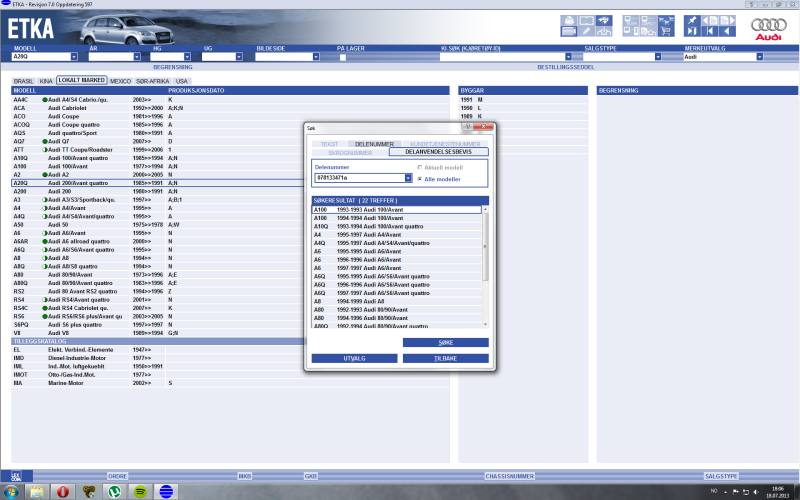The height and width of the screenshot is (500, 800).
Task: Open the Delenummer dropdown in search dialog
Action: (x=408, y=178)
